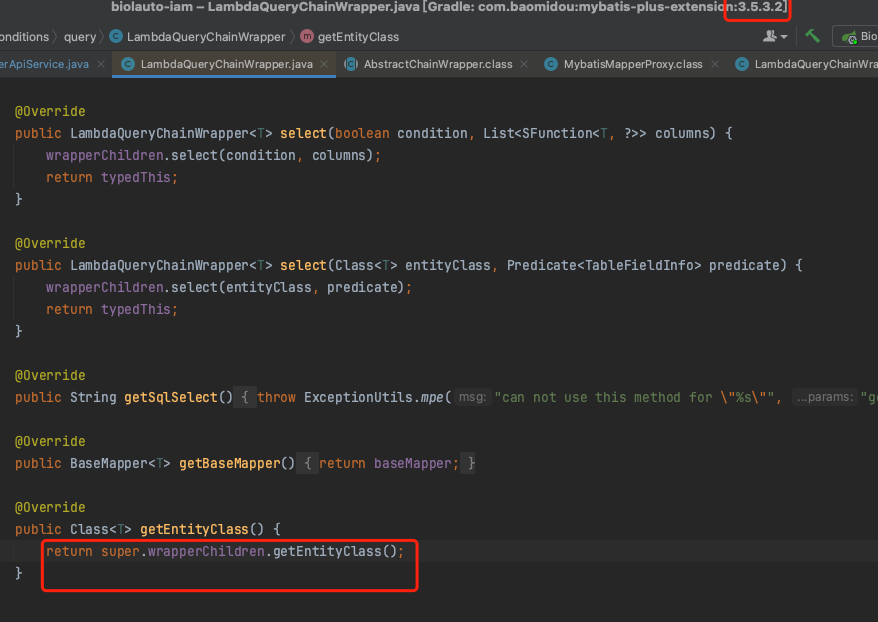Click the green hammer Build Project icon
878x622 pixels.
point(812,35)
